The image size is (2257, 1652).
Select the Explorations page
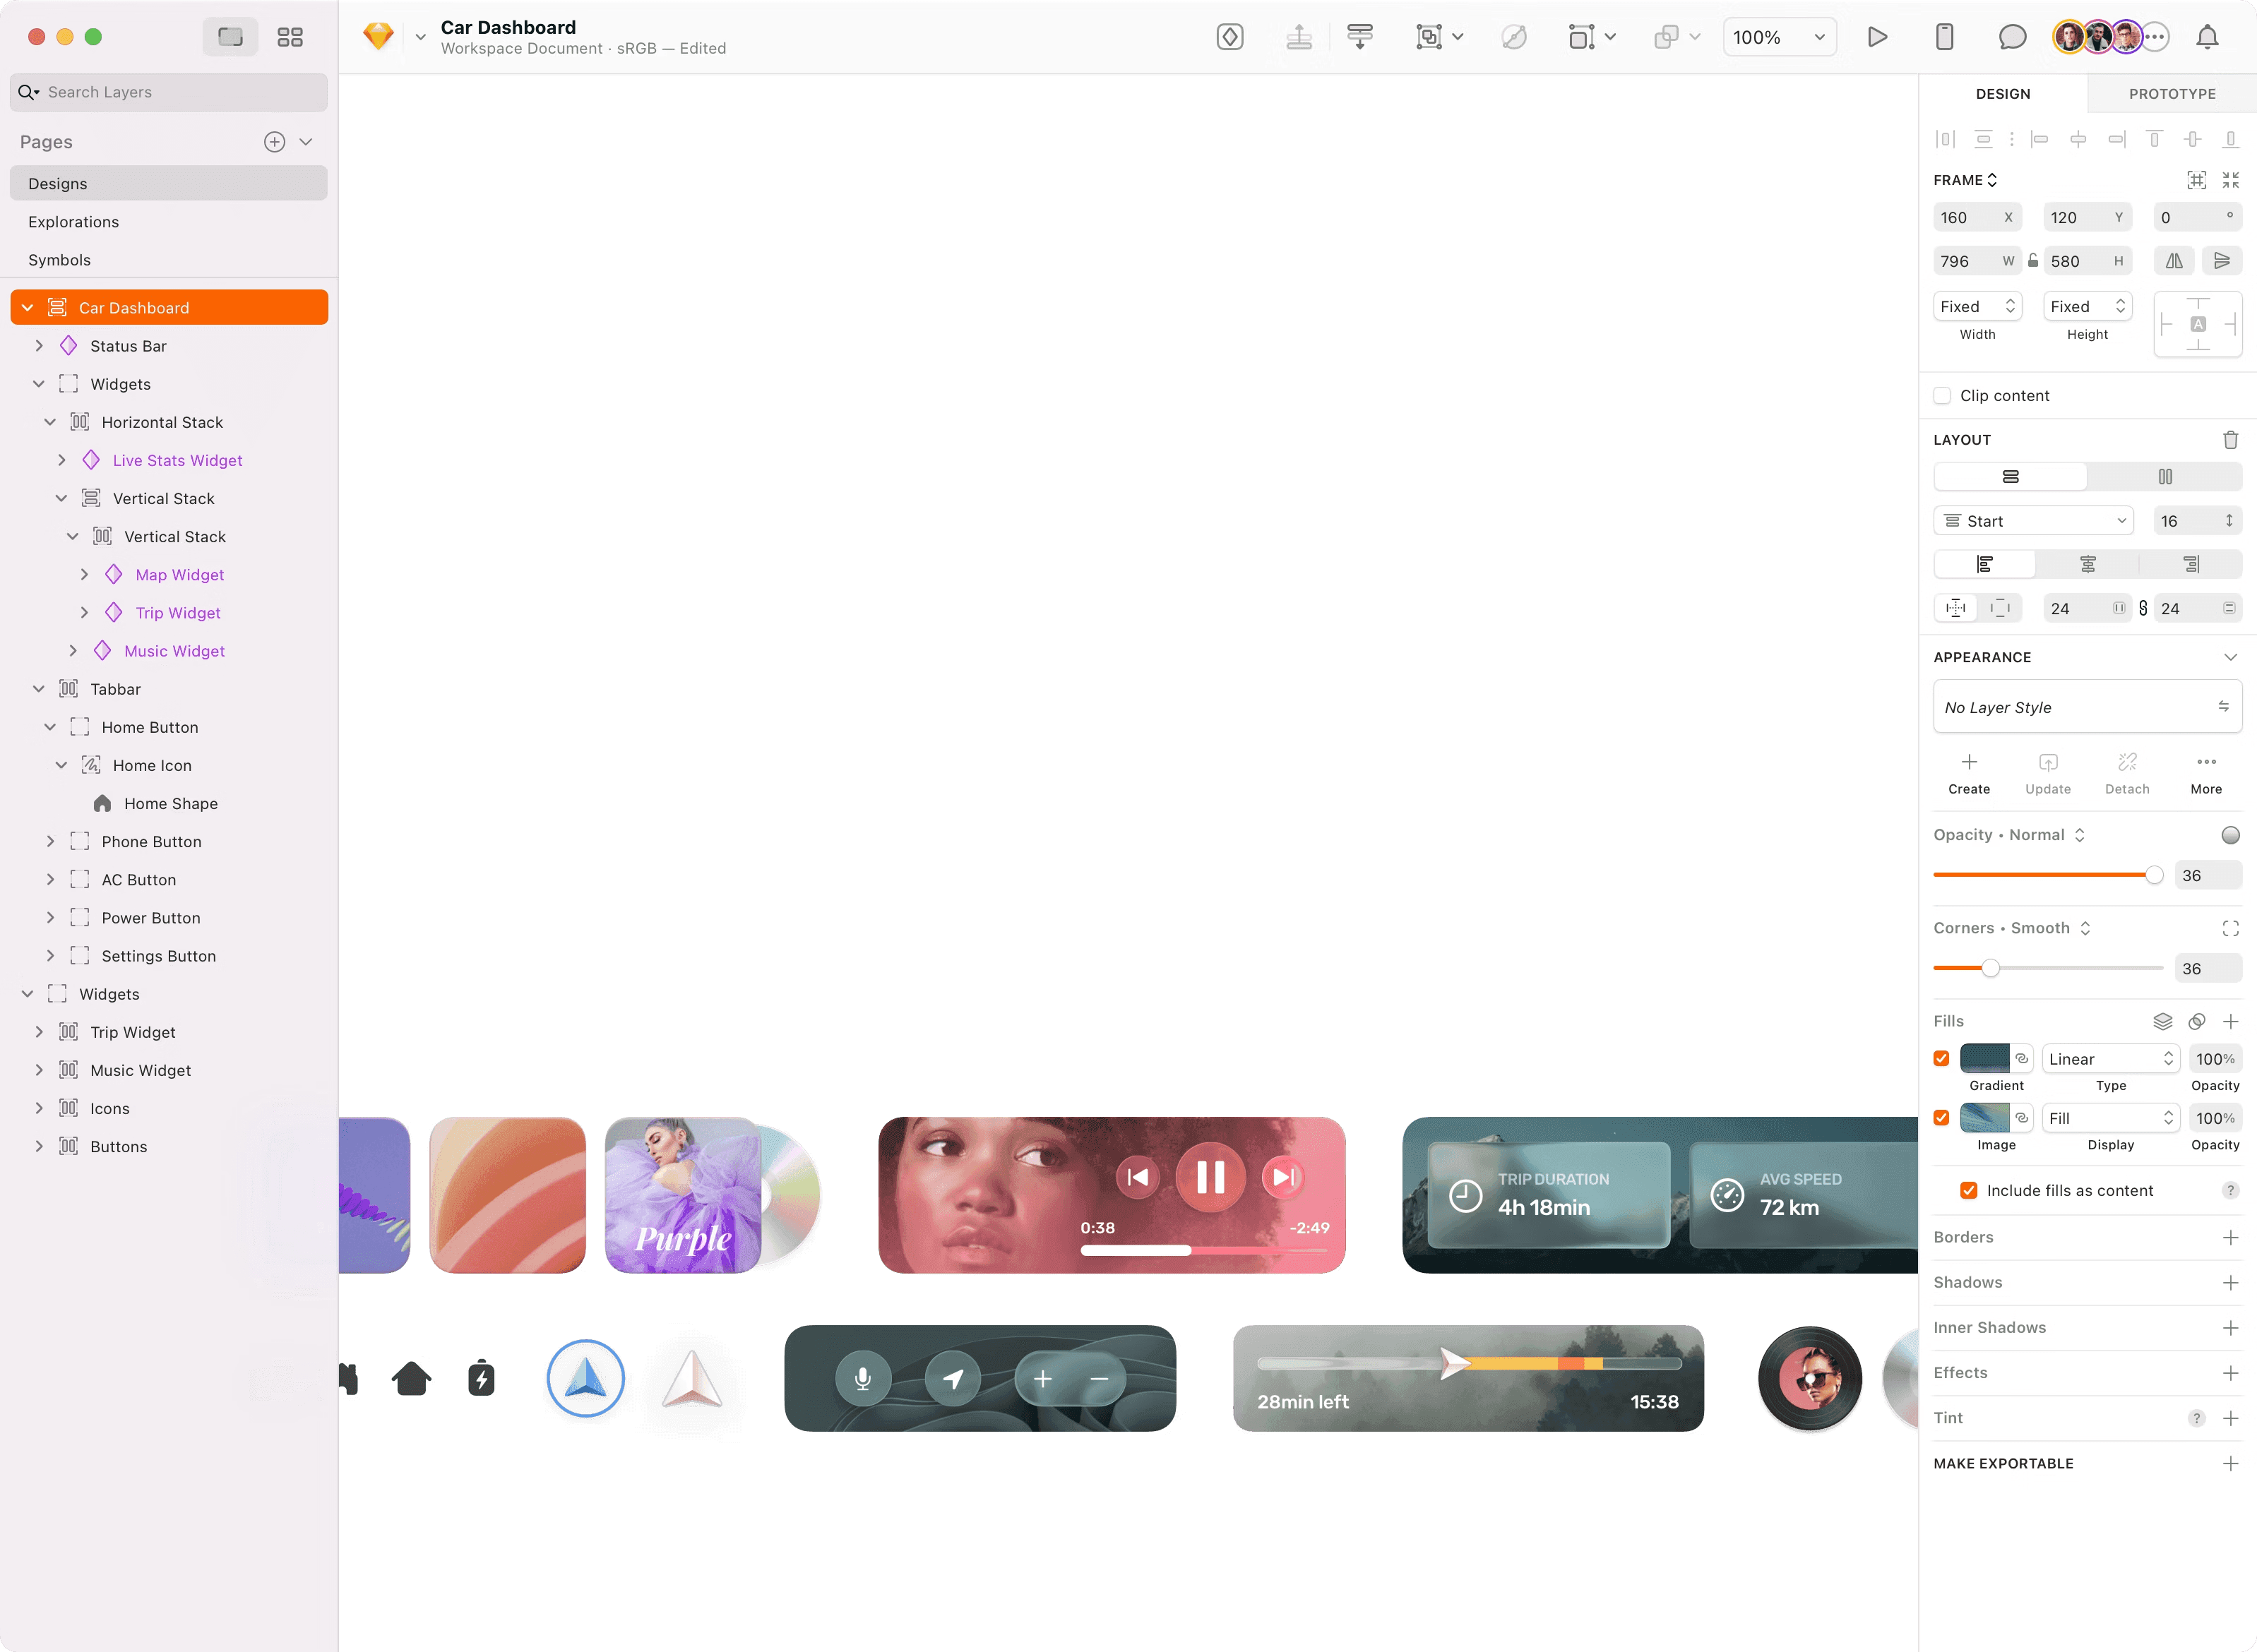click(169, 222)
